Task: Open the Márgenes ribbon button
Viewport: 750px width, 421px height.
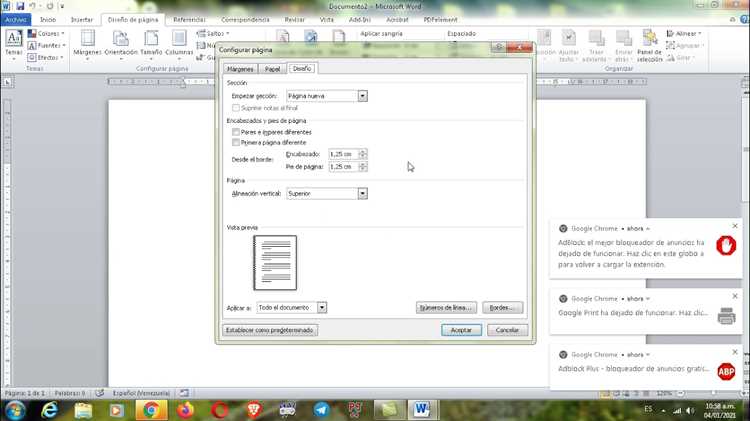Action: [88, 43]
